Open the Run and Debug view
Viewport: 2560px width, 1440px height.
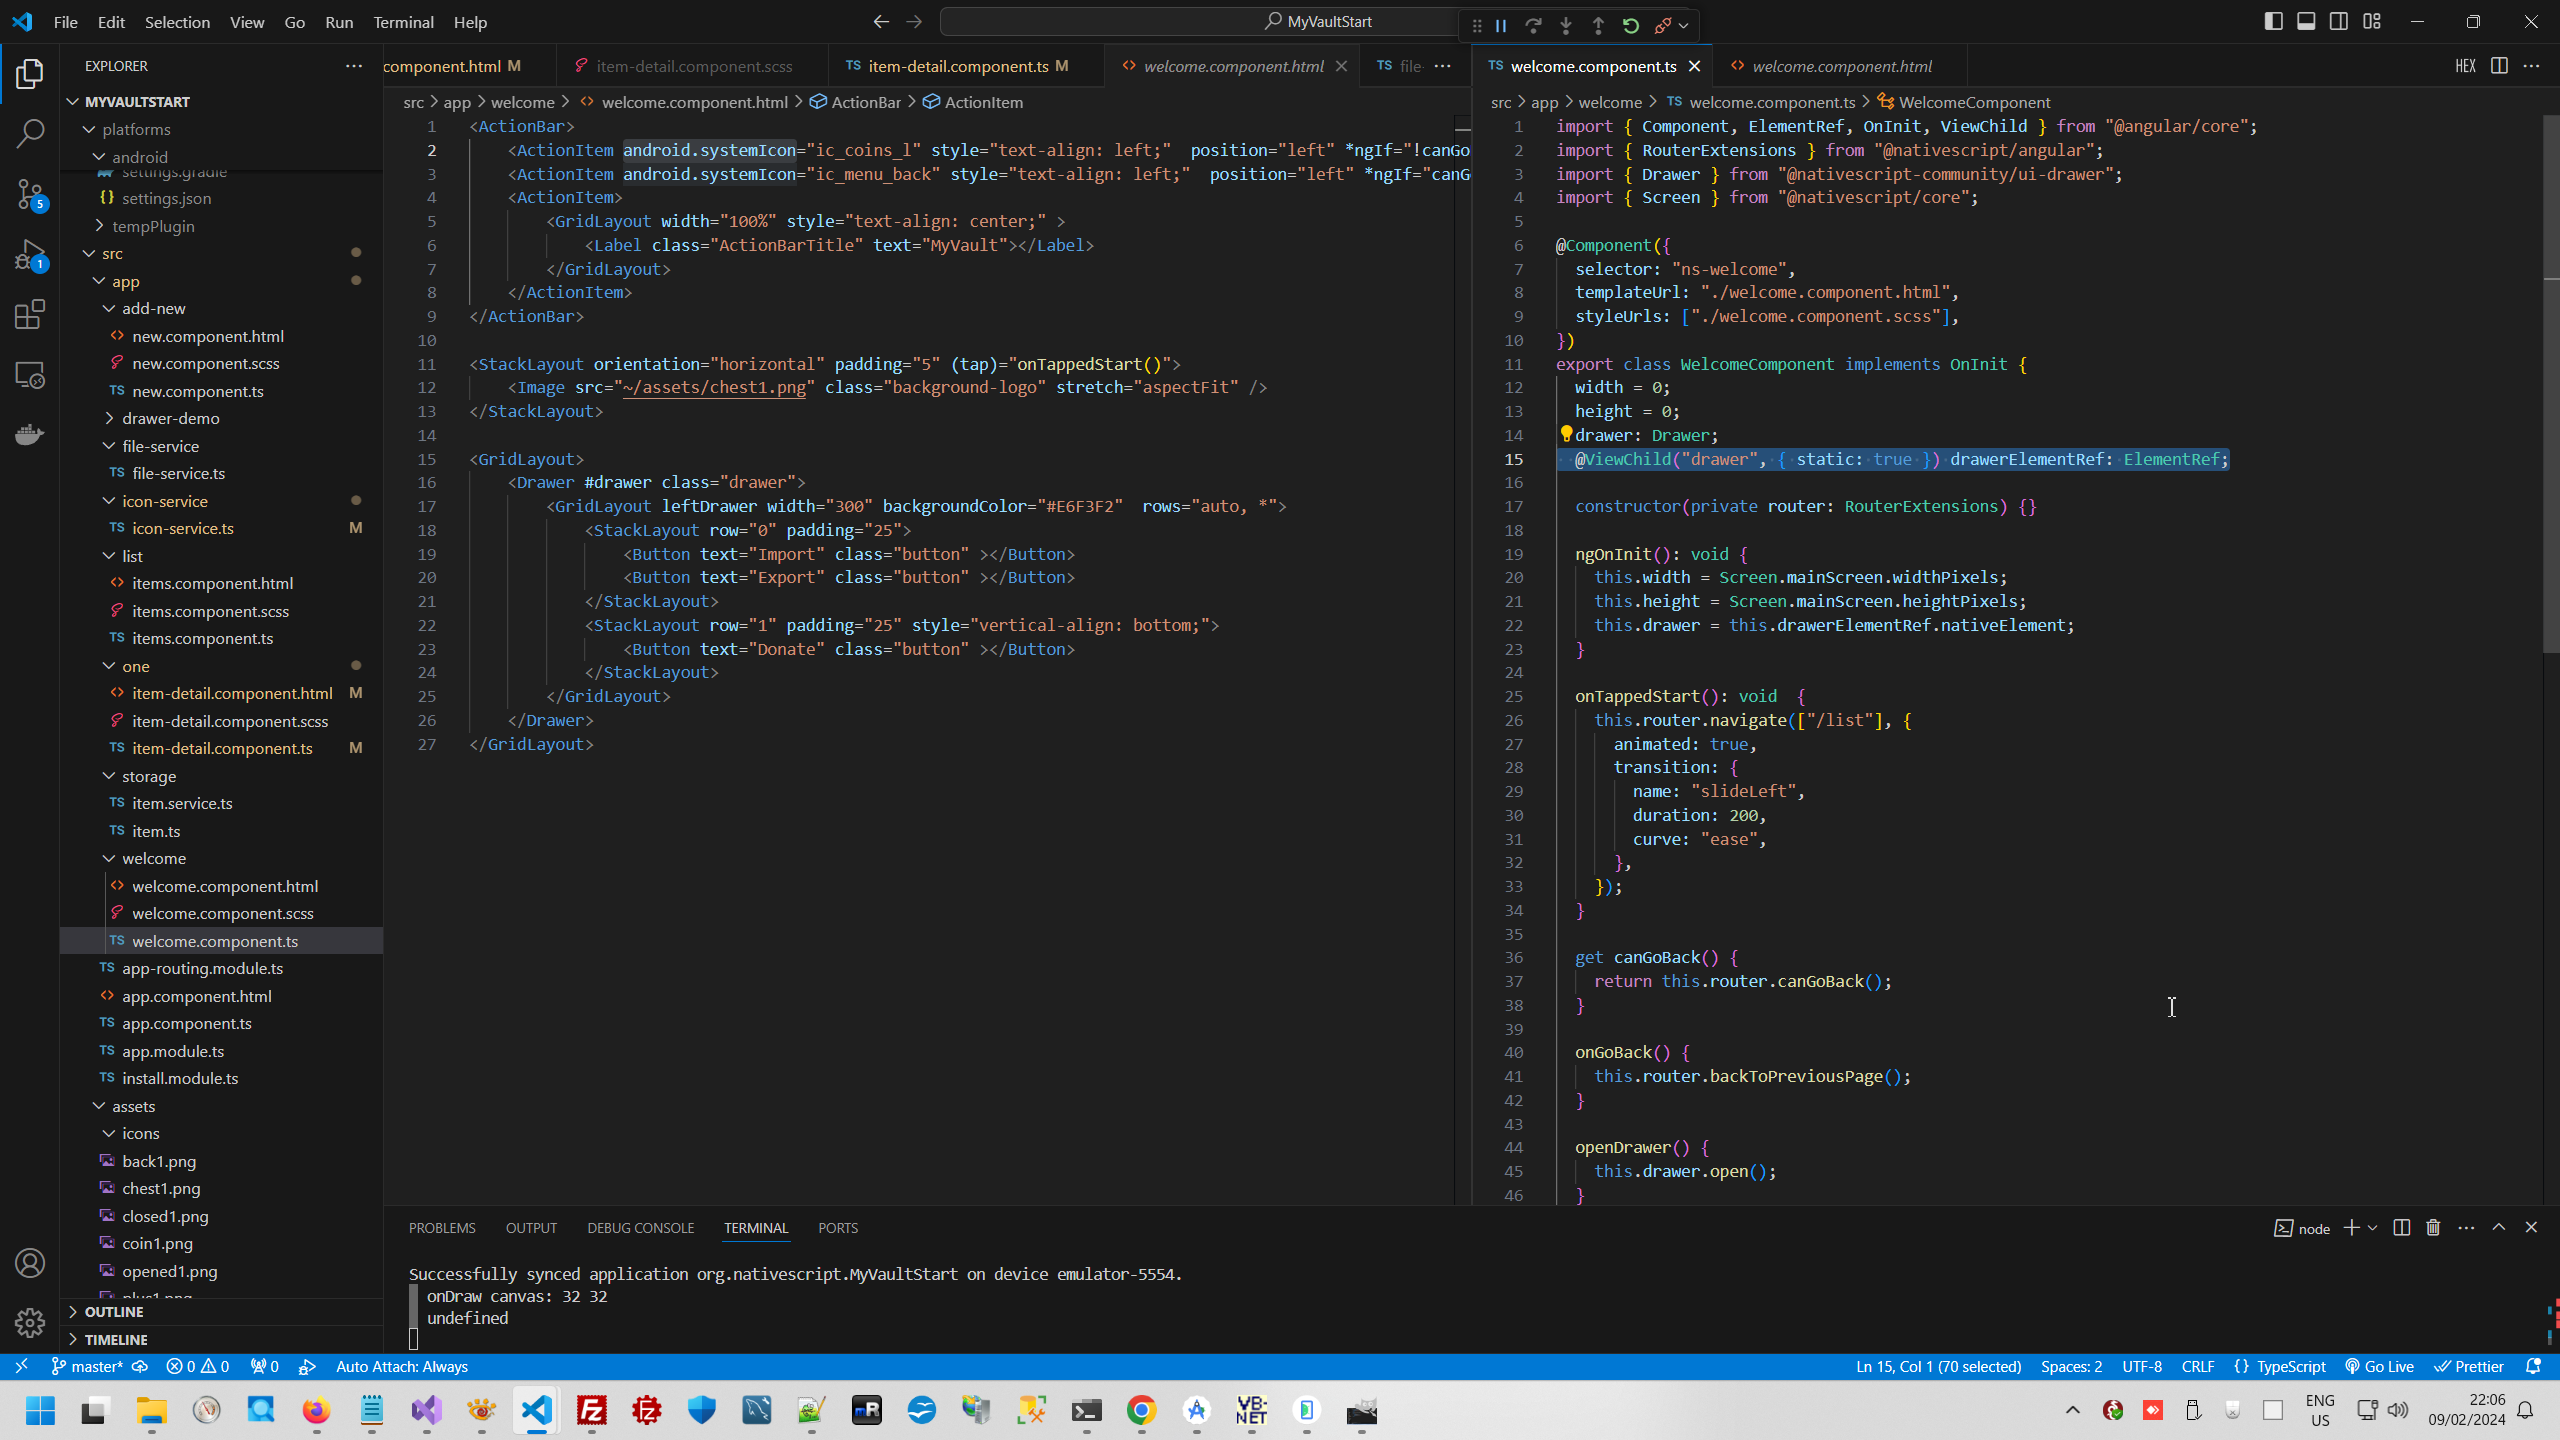coord(30,255)
